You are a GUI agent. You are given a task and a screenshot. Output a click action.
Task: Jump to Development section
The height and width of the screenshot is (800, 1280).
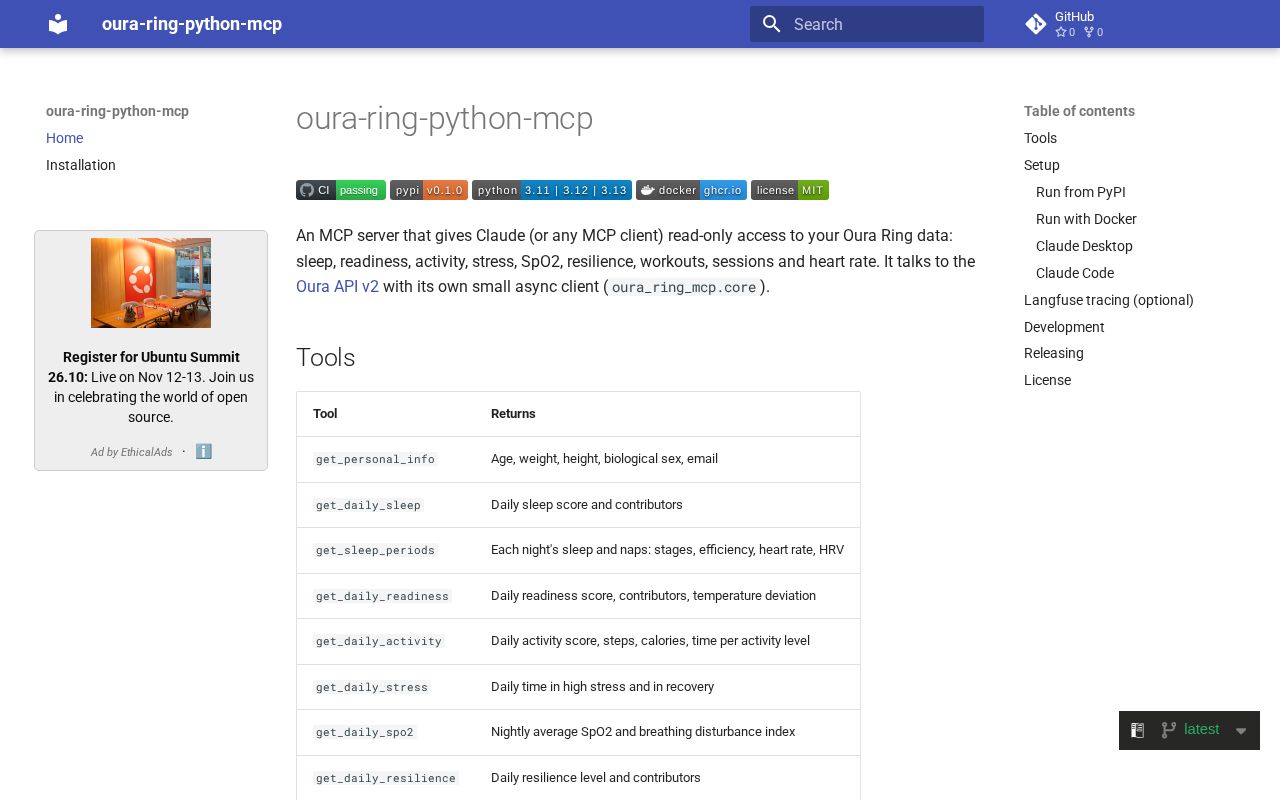click(1064, 327)
